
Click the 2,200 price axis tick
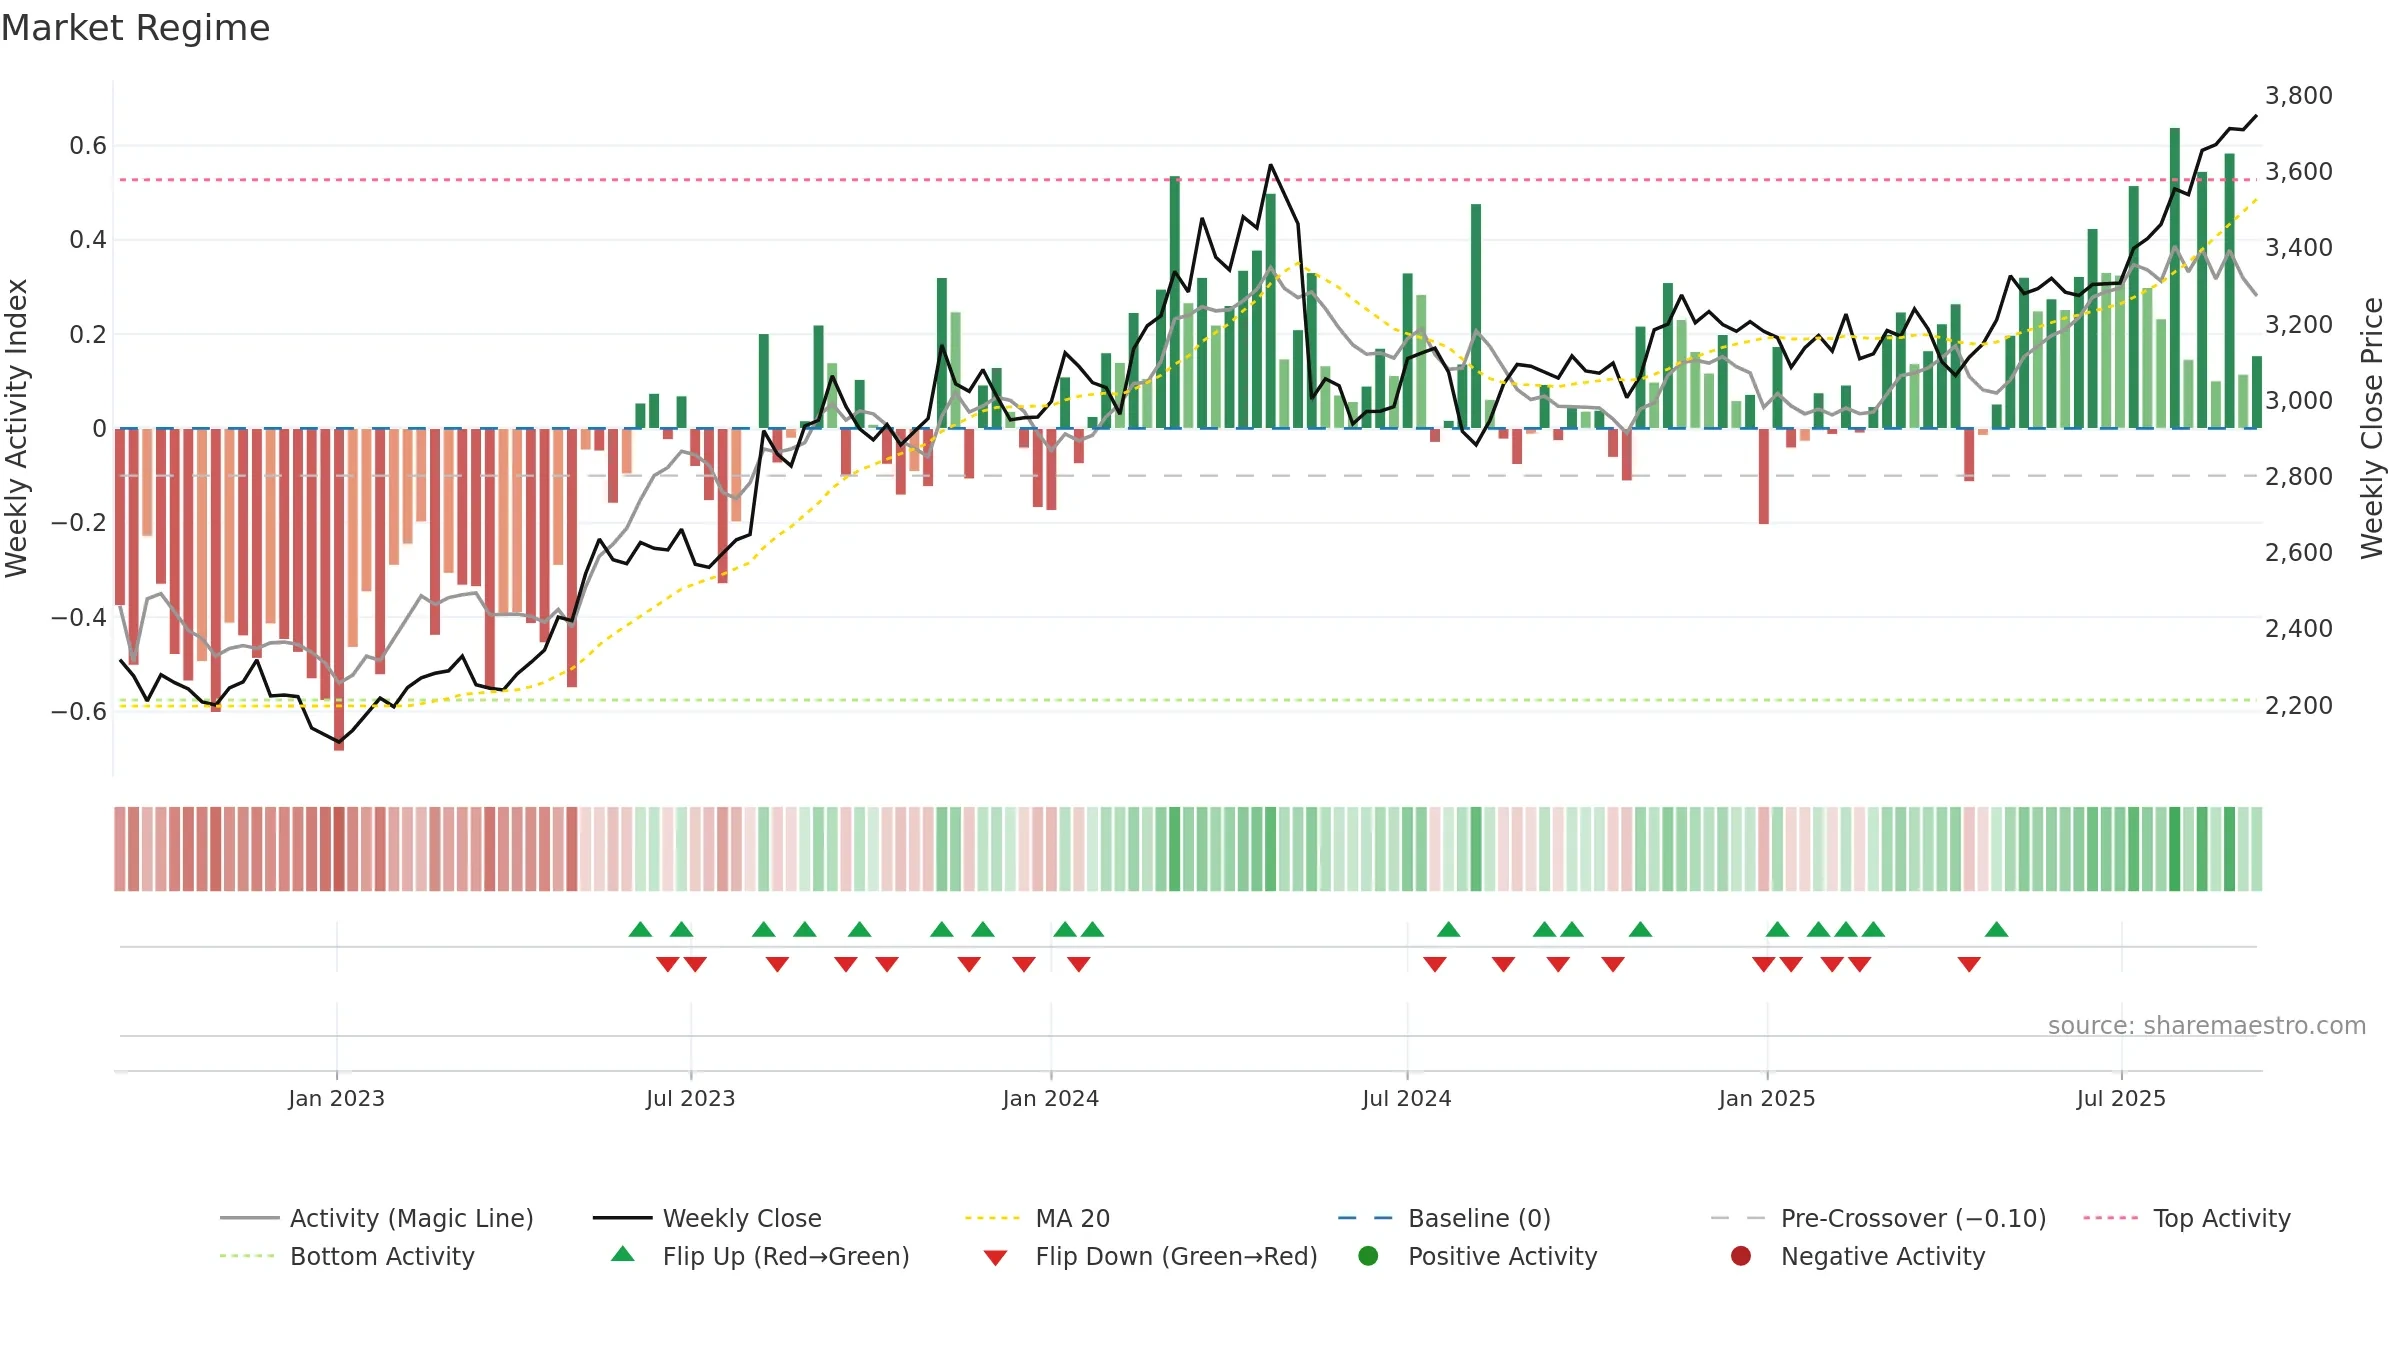[x=2298, y=706]
